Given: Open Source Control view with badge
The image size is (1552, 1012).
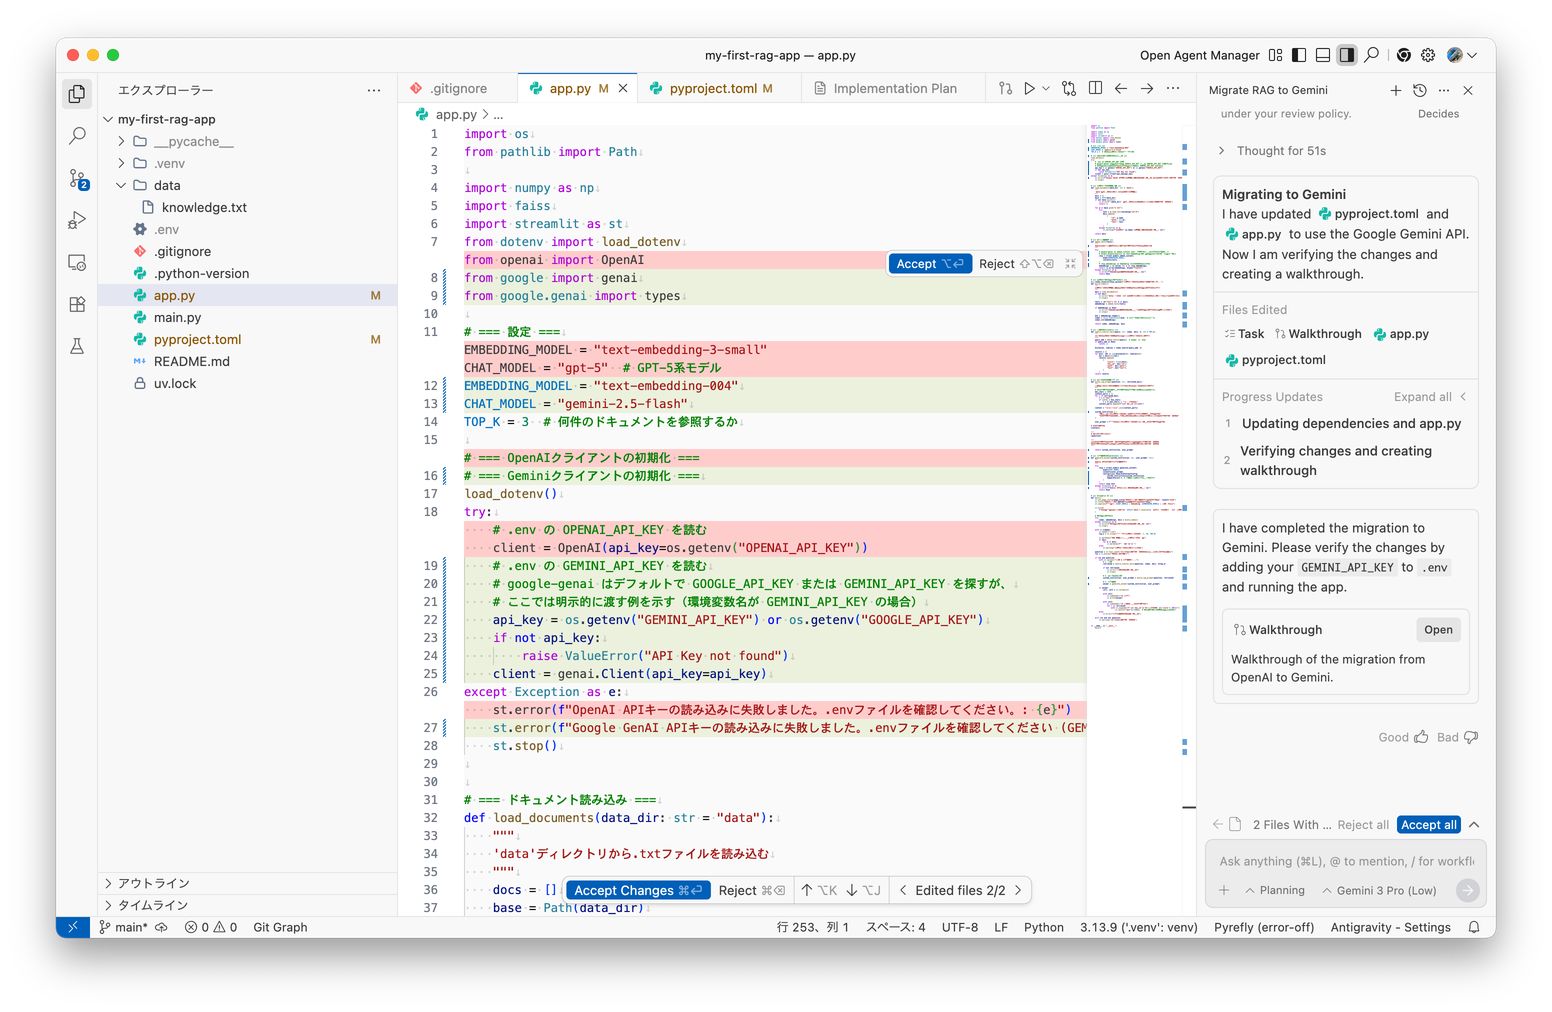Looking at the screenshot, I should tap(77, 179).
